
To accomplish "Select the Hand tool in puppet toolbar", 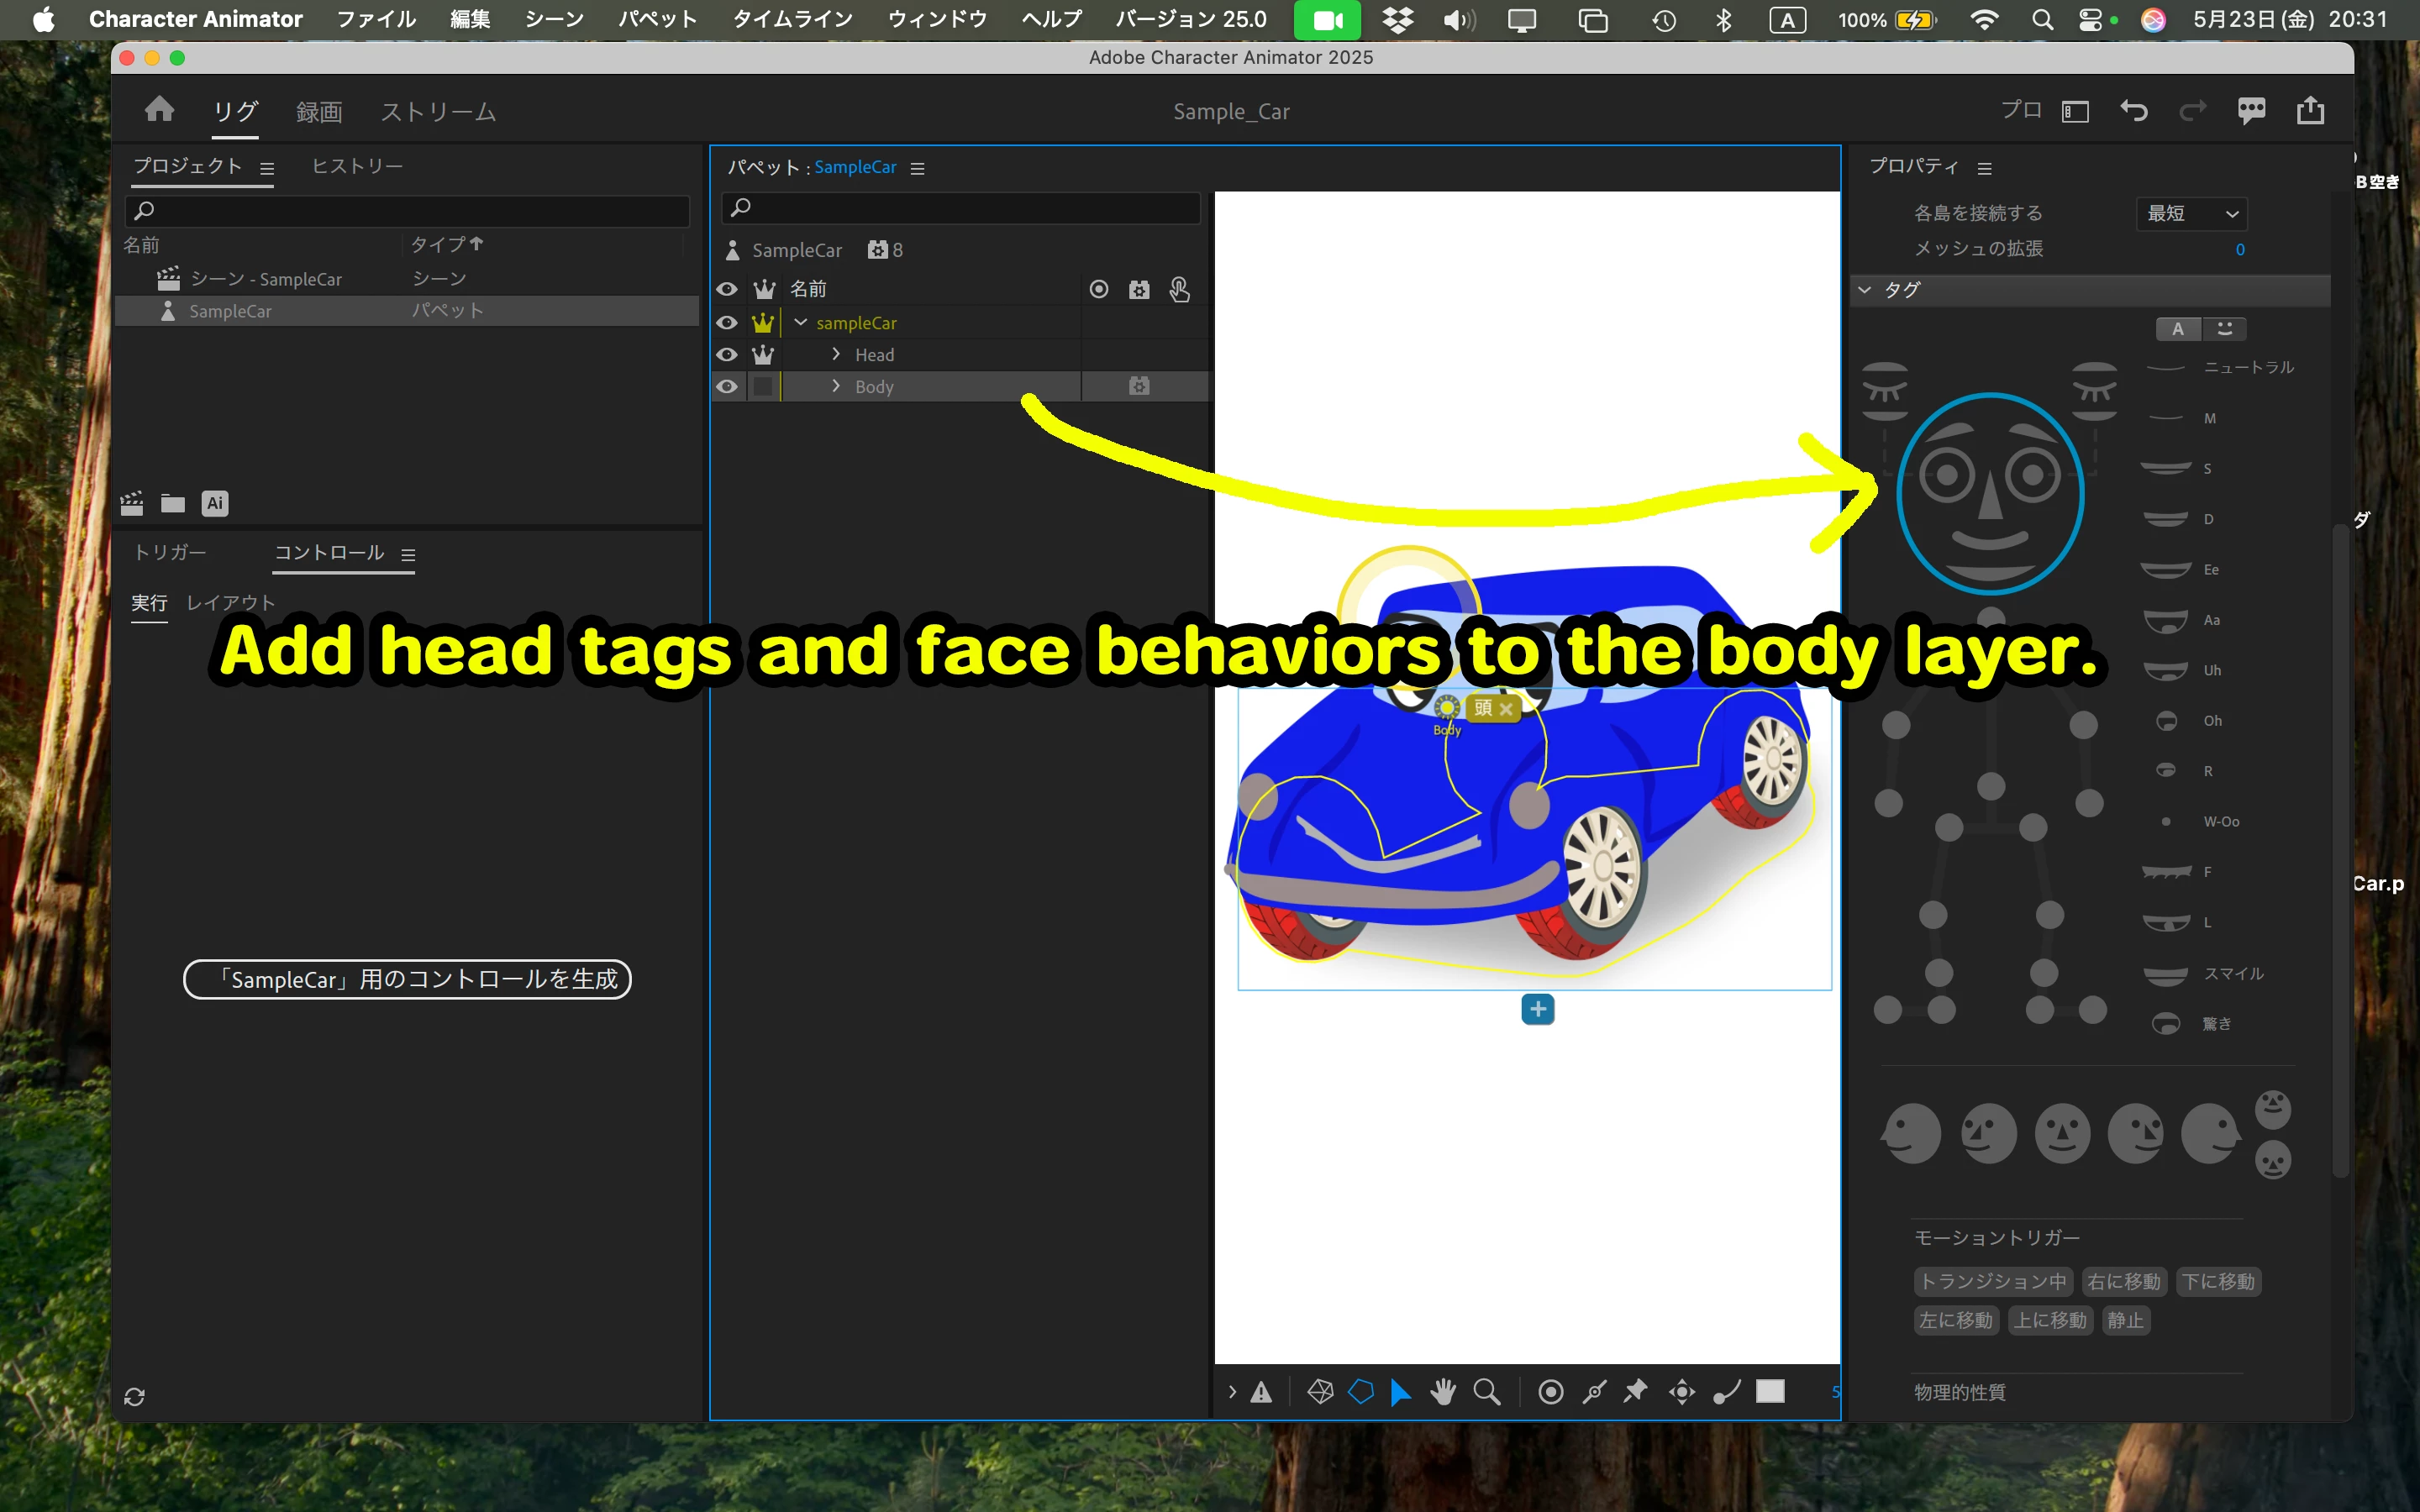I will 1442,1391.
